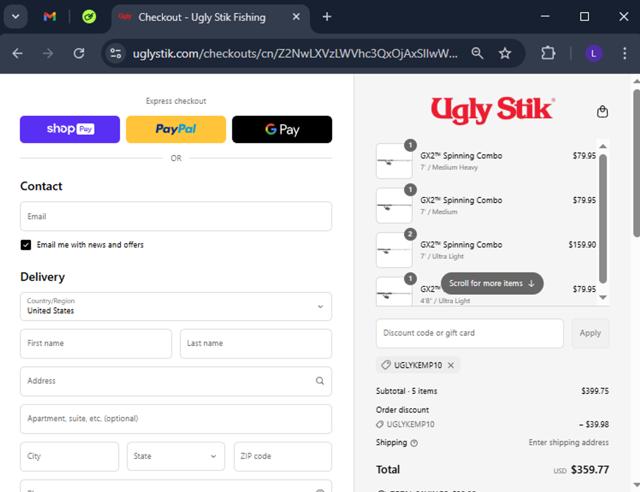Focus the ZIP code field

283,456
